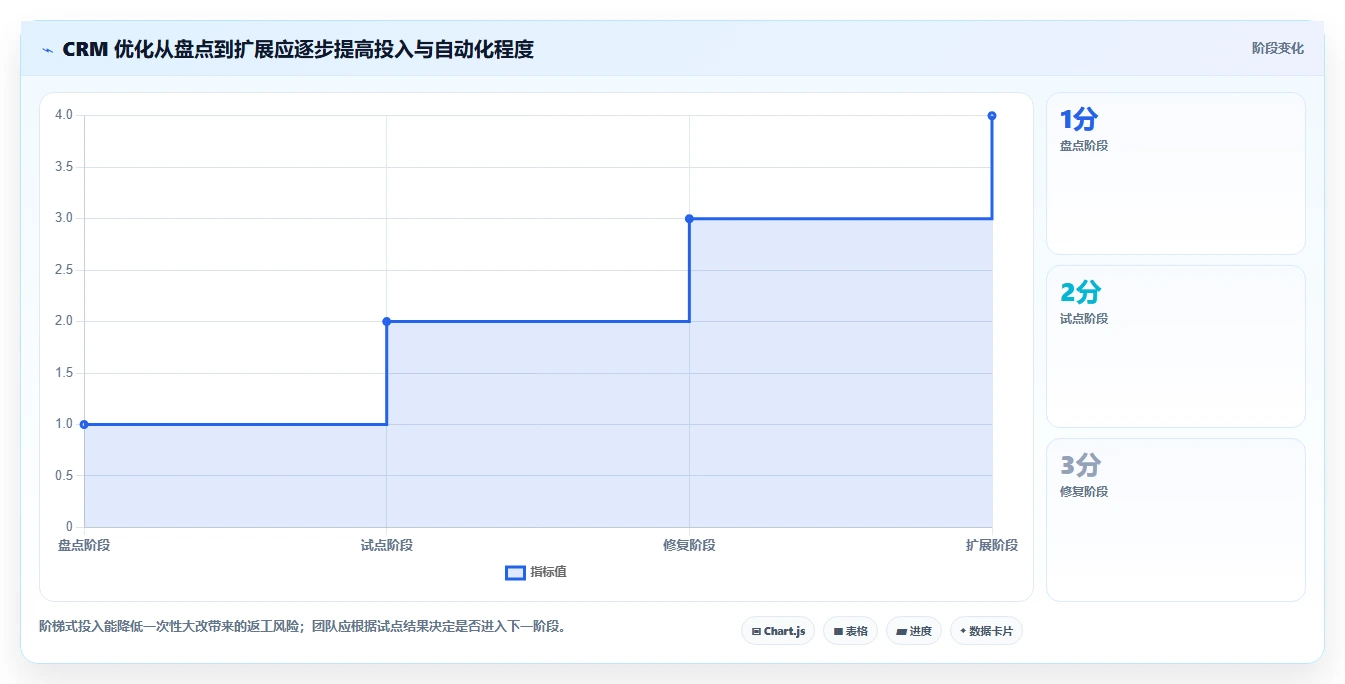Open the 1分 盘点阶段 card

coord(1176,174)
